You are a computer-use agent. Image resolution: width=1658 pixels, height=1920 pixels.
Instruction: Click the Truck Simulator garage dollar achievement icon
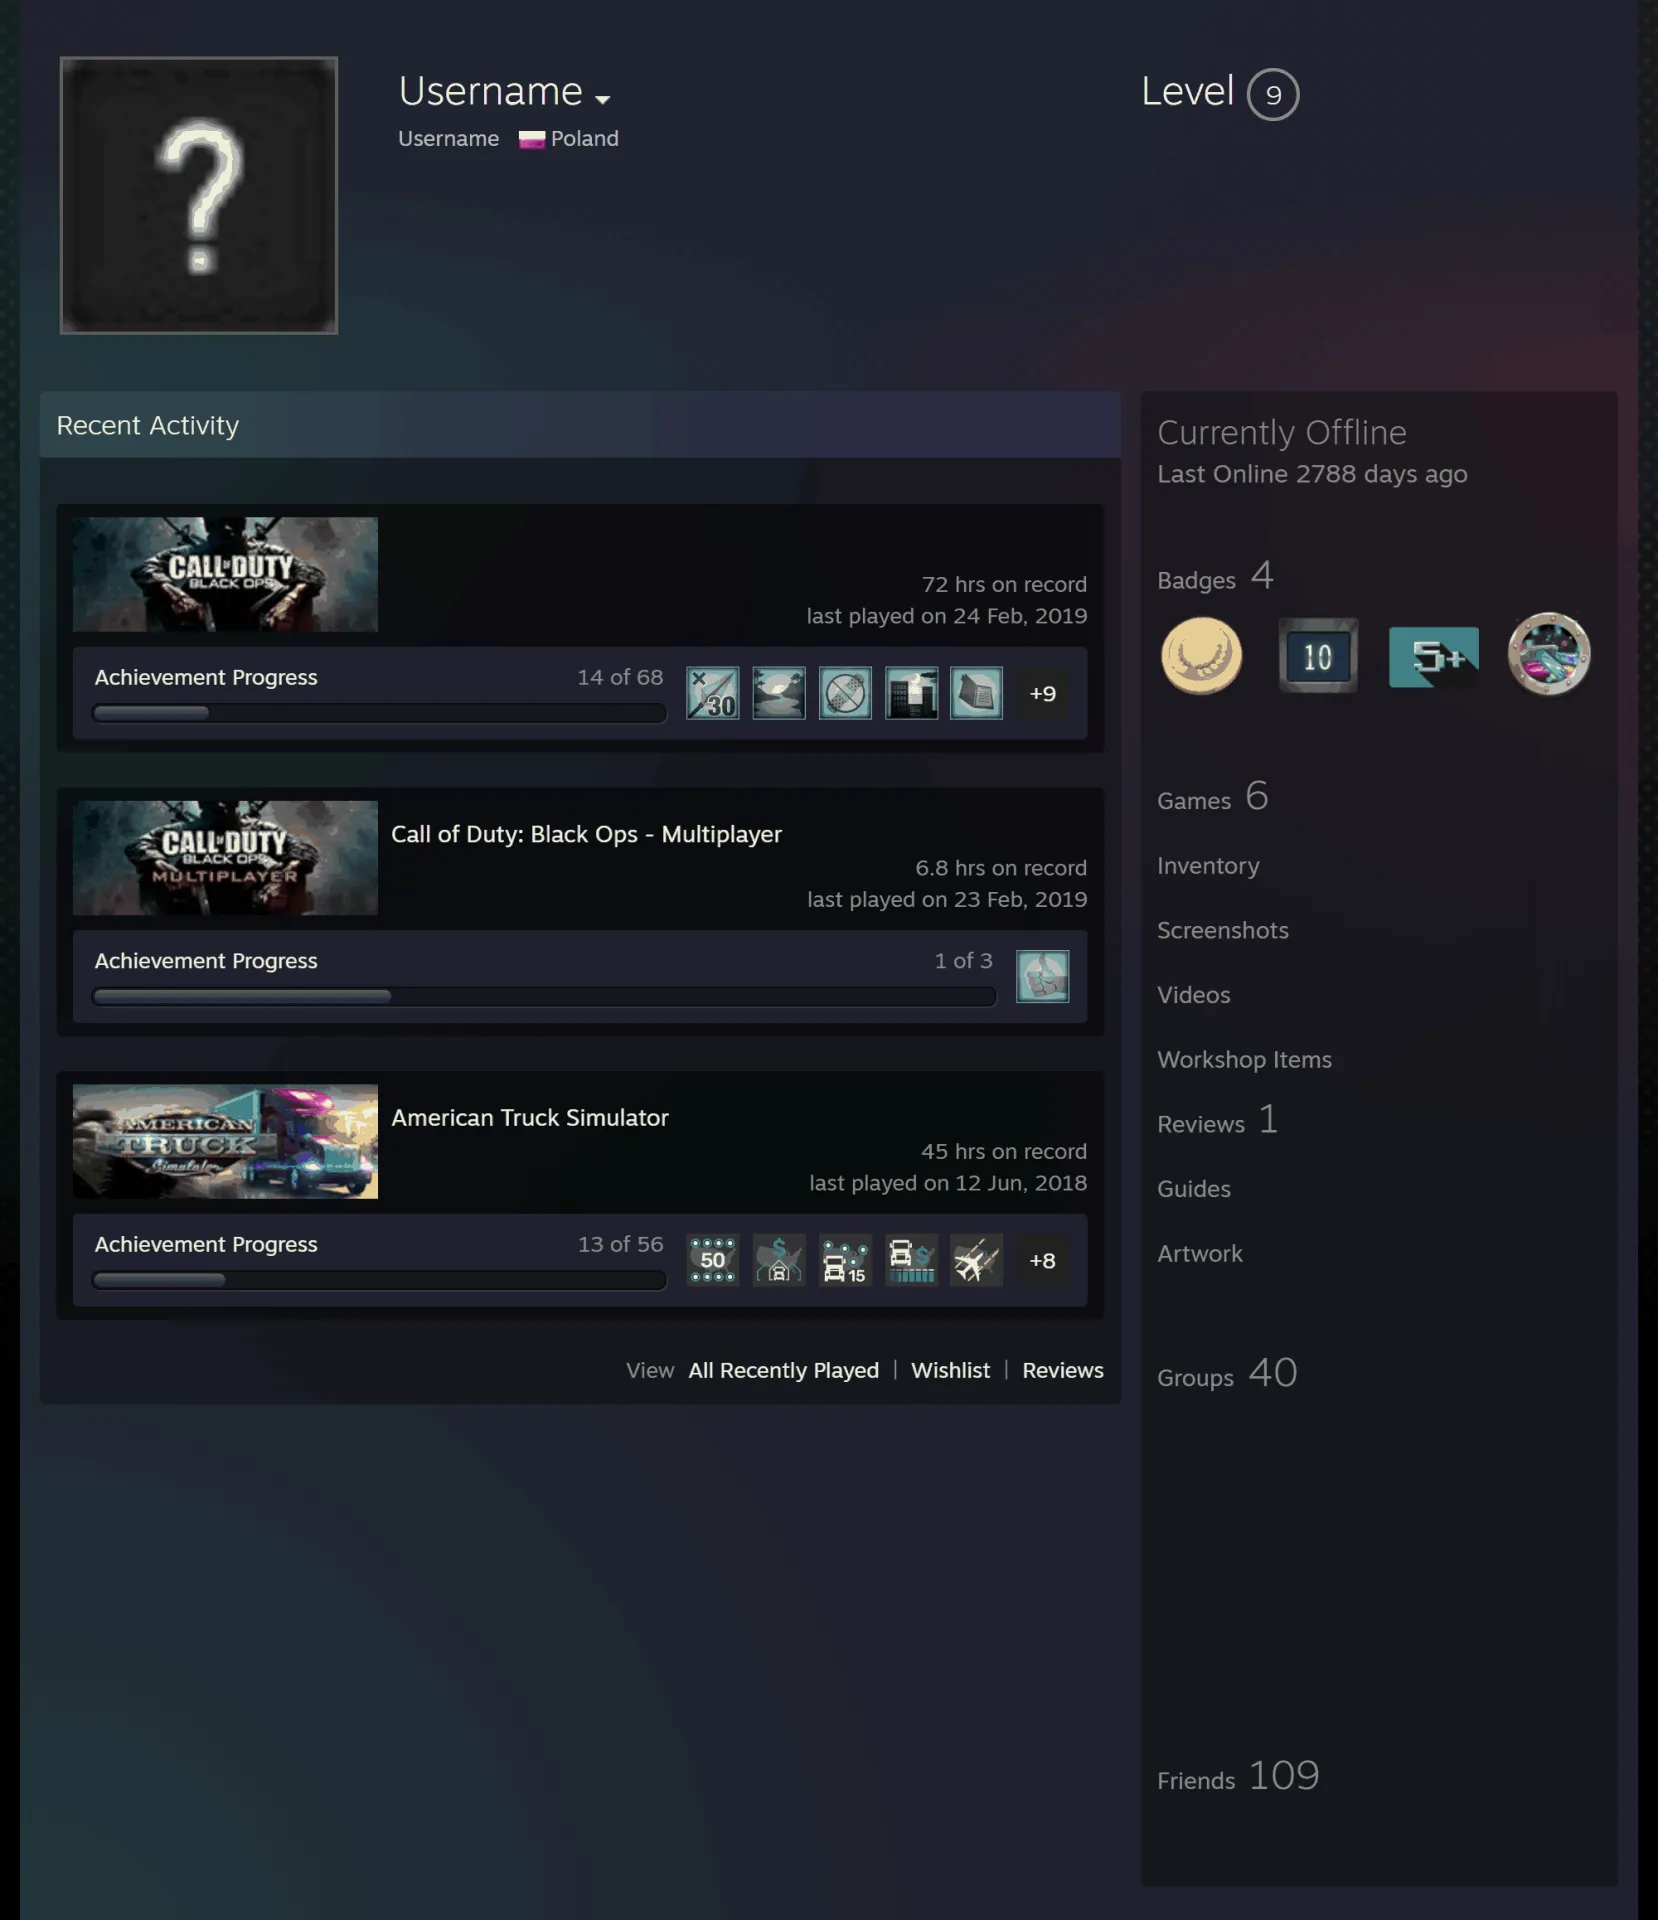(779, 1260)
